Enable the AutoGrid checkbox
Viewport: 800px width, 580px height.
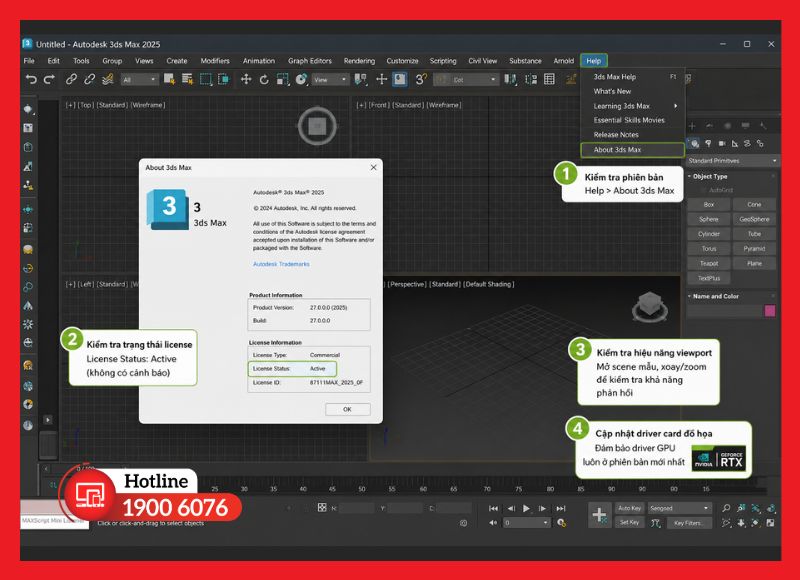[703, 190]
